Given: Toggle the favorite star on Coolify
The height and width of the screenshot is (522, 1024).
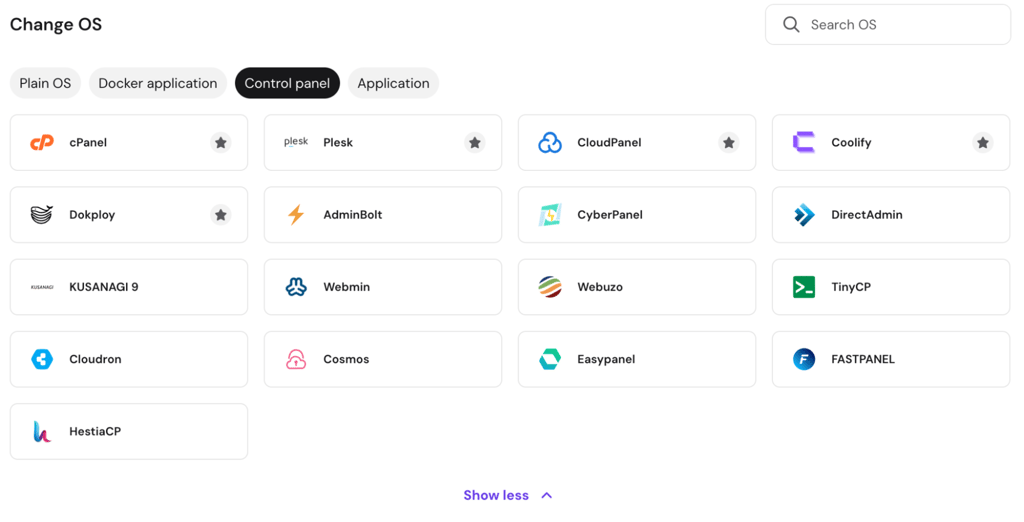Looking at the screenshot, I should coord(983,142).
